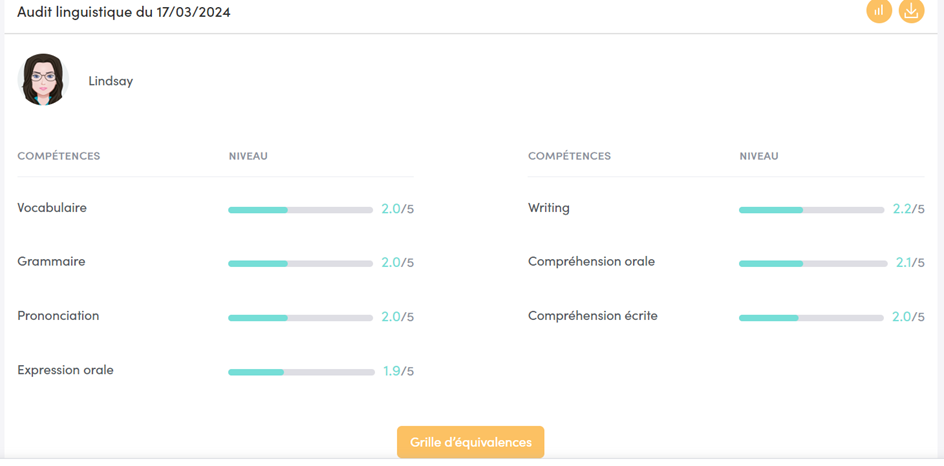This screenshot has width=944, height=466.
Task: Click the orange bar chart statistics icon
Action: pyautogui.click(x=879, y=11)
